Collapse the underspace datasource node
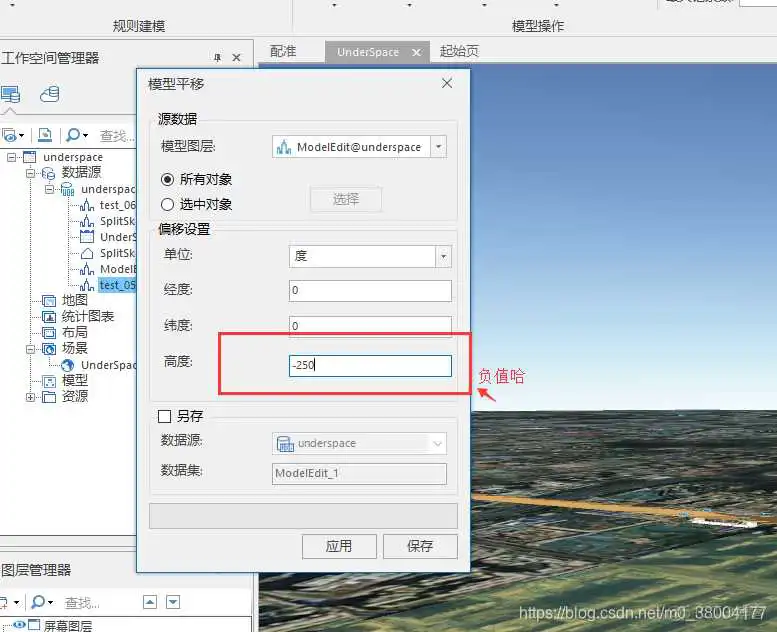The image size is (777, 632). coord(49,189)
